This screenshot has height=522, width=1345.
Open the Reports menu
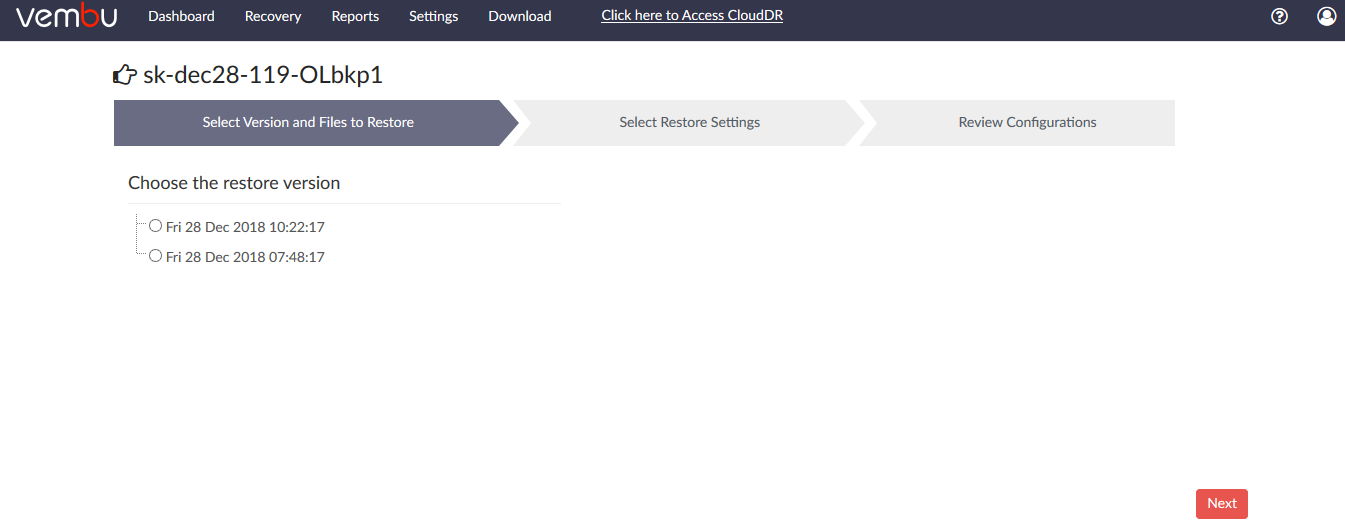pyautogui.click(x=355, y=16)
